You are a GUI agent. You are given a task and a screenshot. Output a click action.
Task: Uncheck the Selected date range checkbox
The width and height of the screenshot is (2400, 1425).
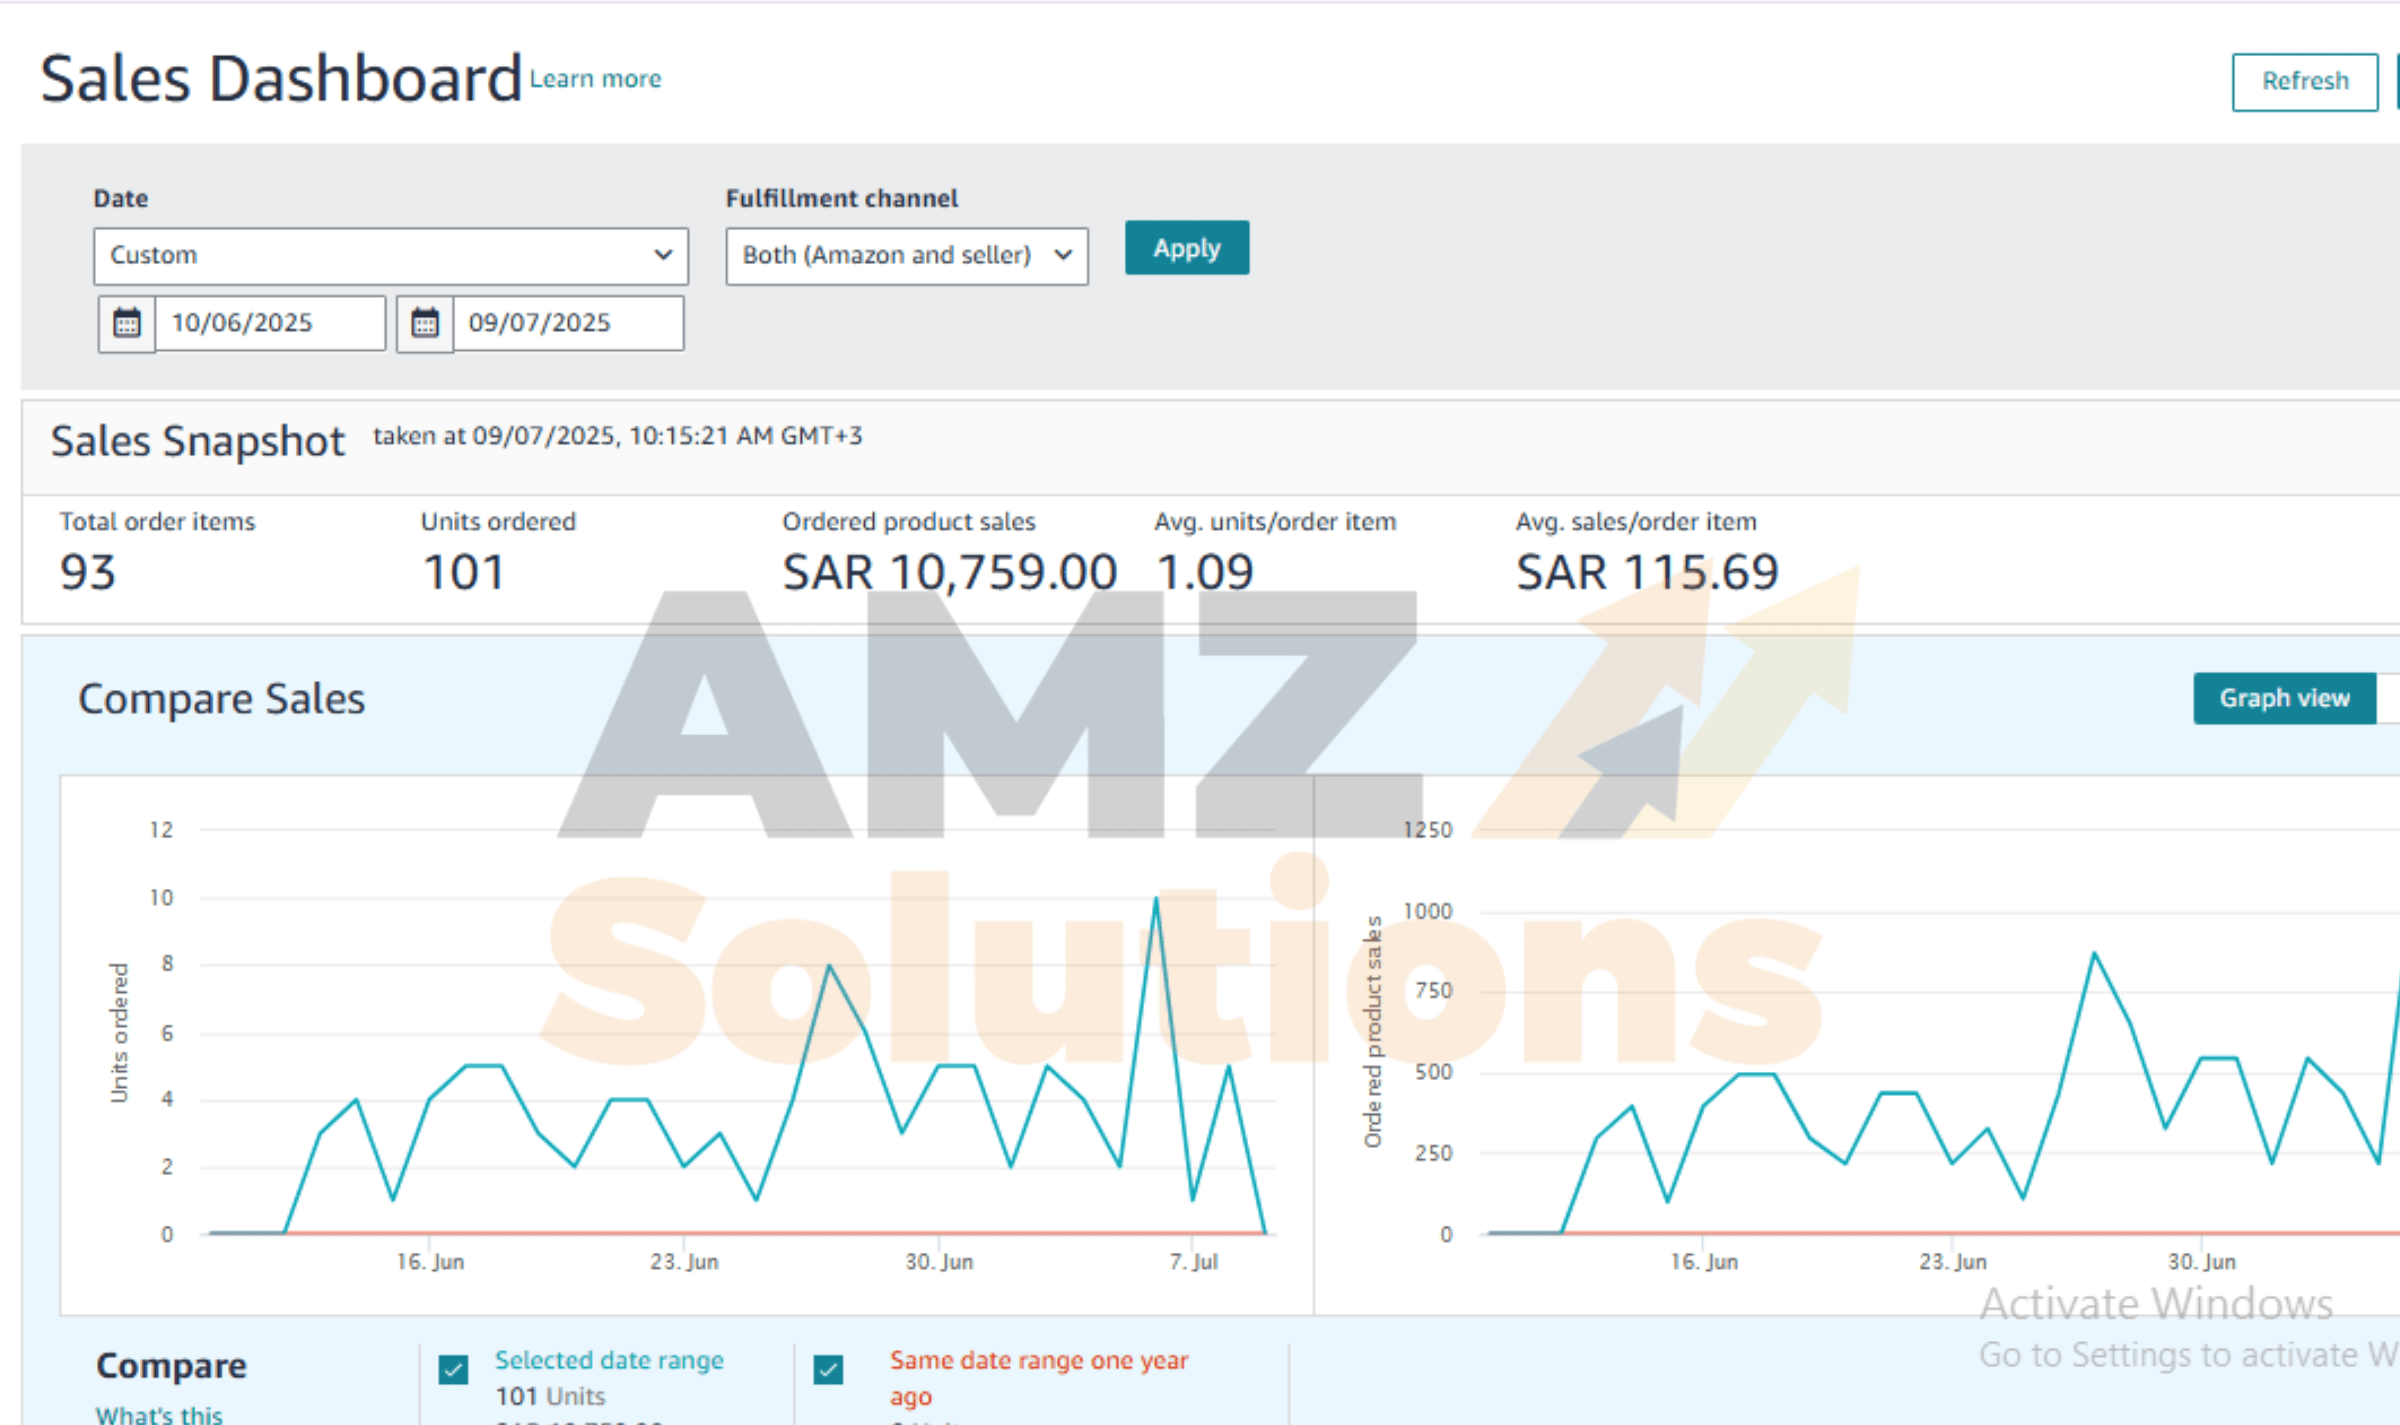coord(453,1369)
